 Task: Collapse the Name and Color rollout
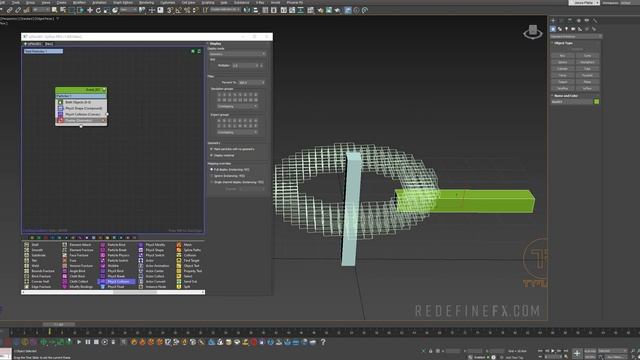coord(565,96)
